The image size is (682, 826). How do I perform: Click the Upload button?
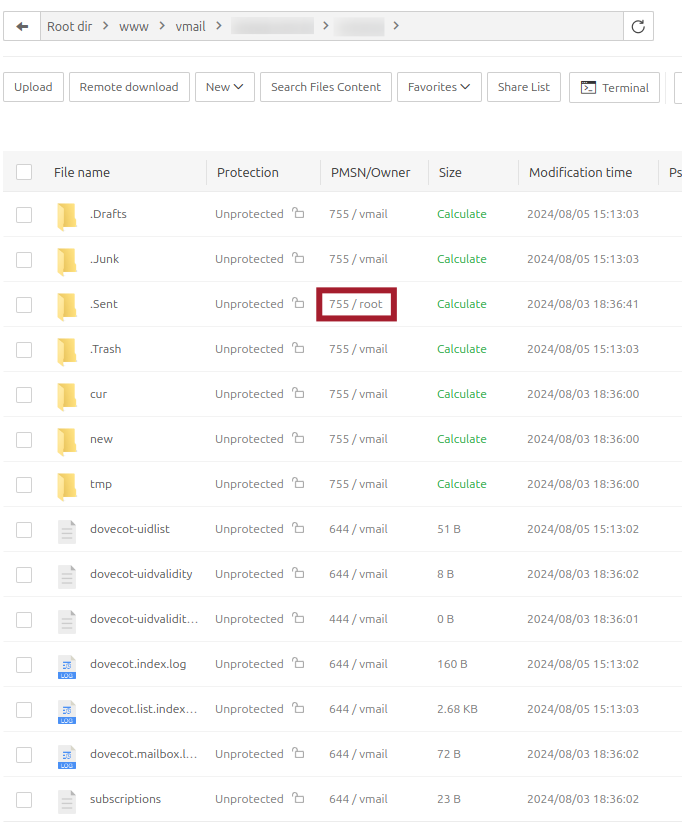(33, 87)
